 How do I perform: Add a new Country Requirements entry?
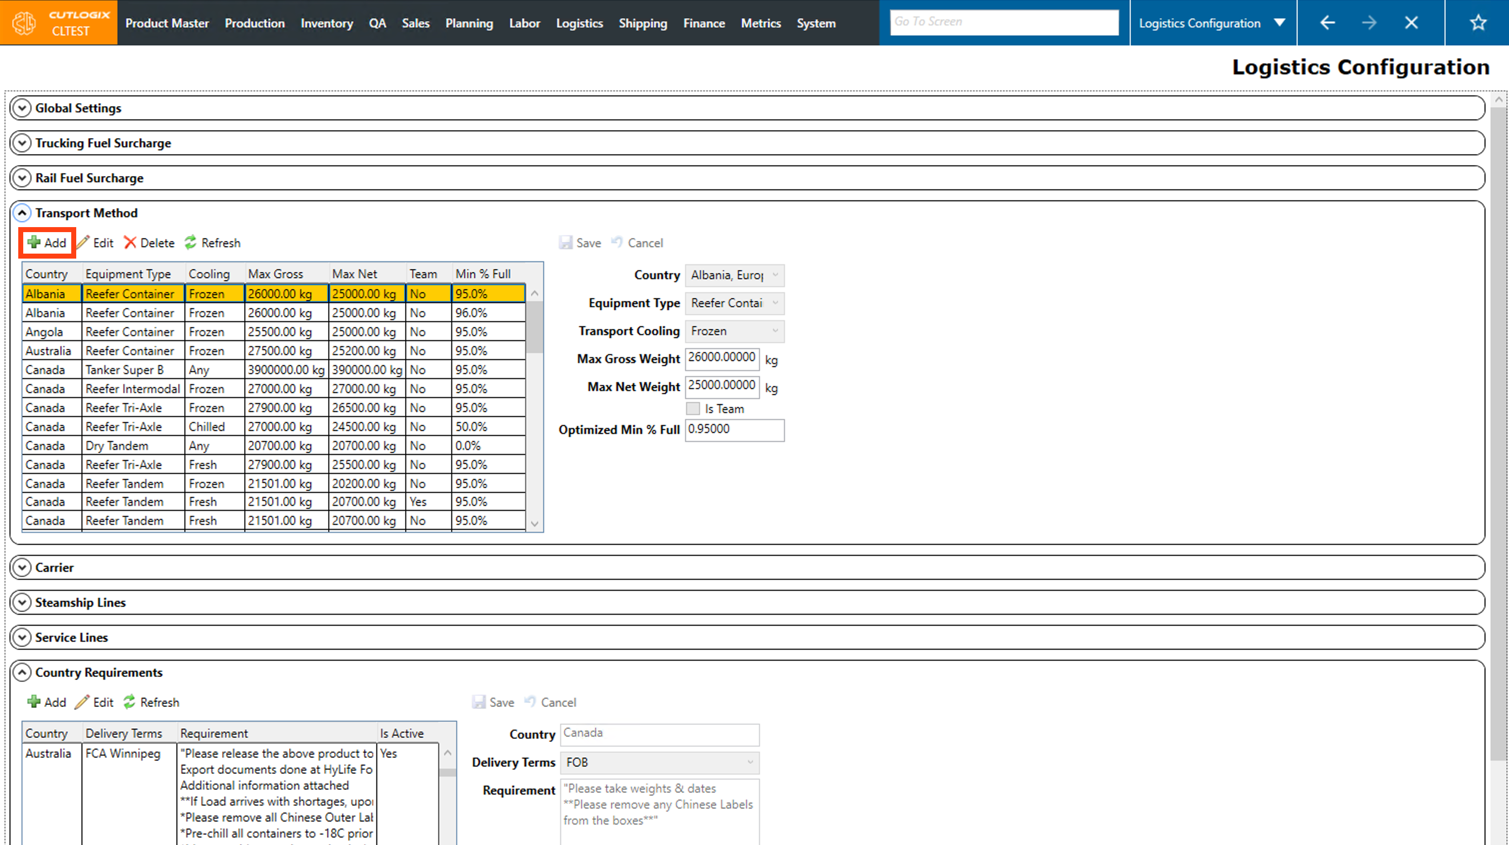pos(46,702)
